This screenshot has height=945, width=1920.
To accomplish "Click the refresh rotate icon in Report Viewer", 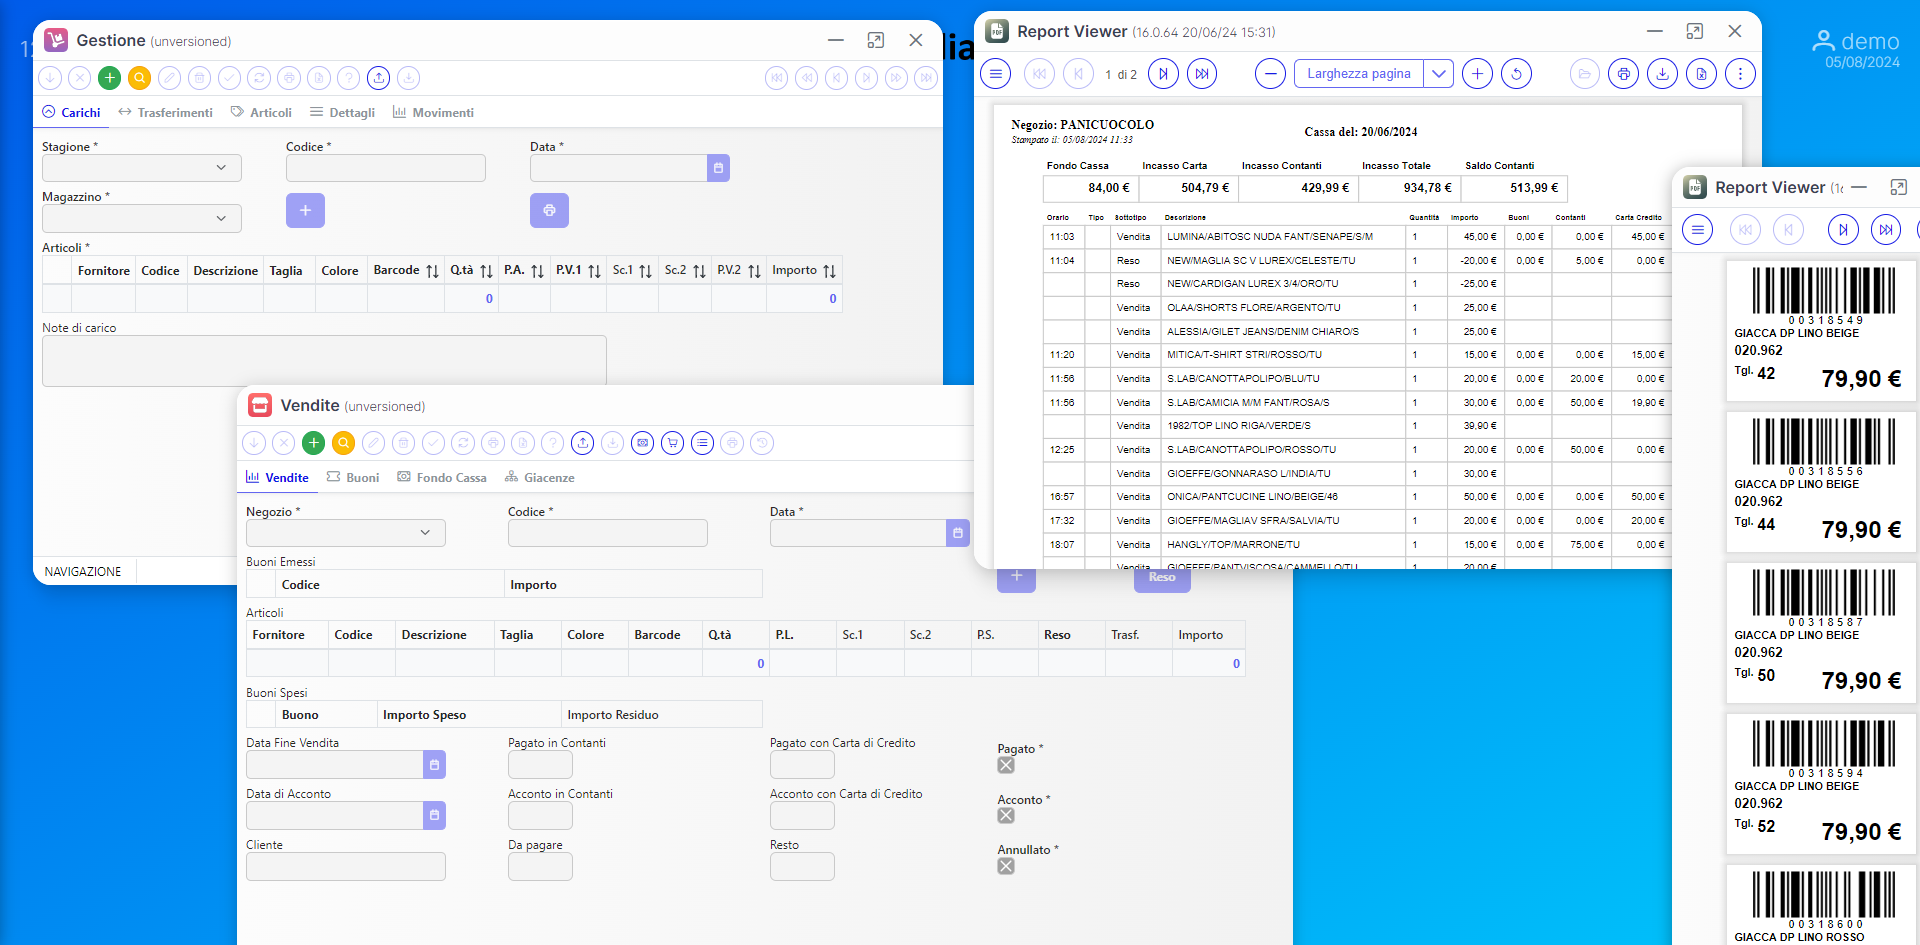I will click(x=1516, y=74).
